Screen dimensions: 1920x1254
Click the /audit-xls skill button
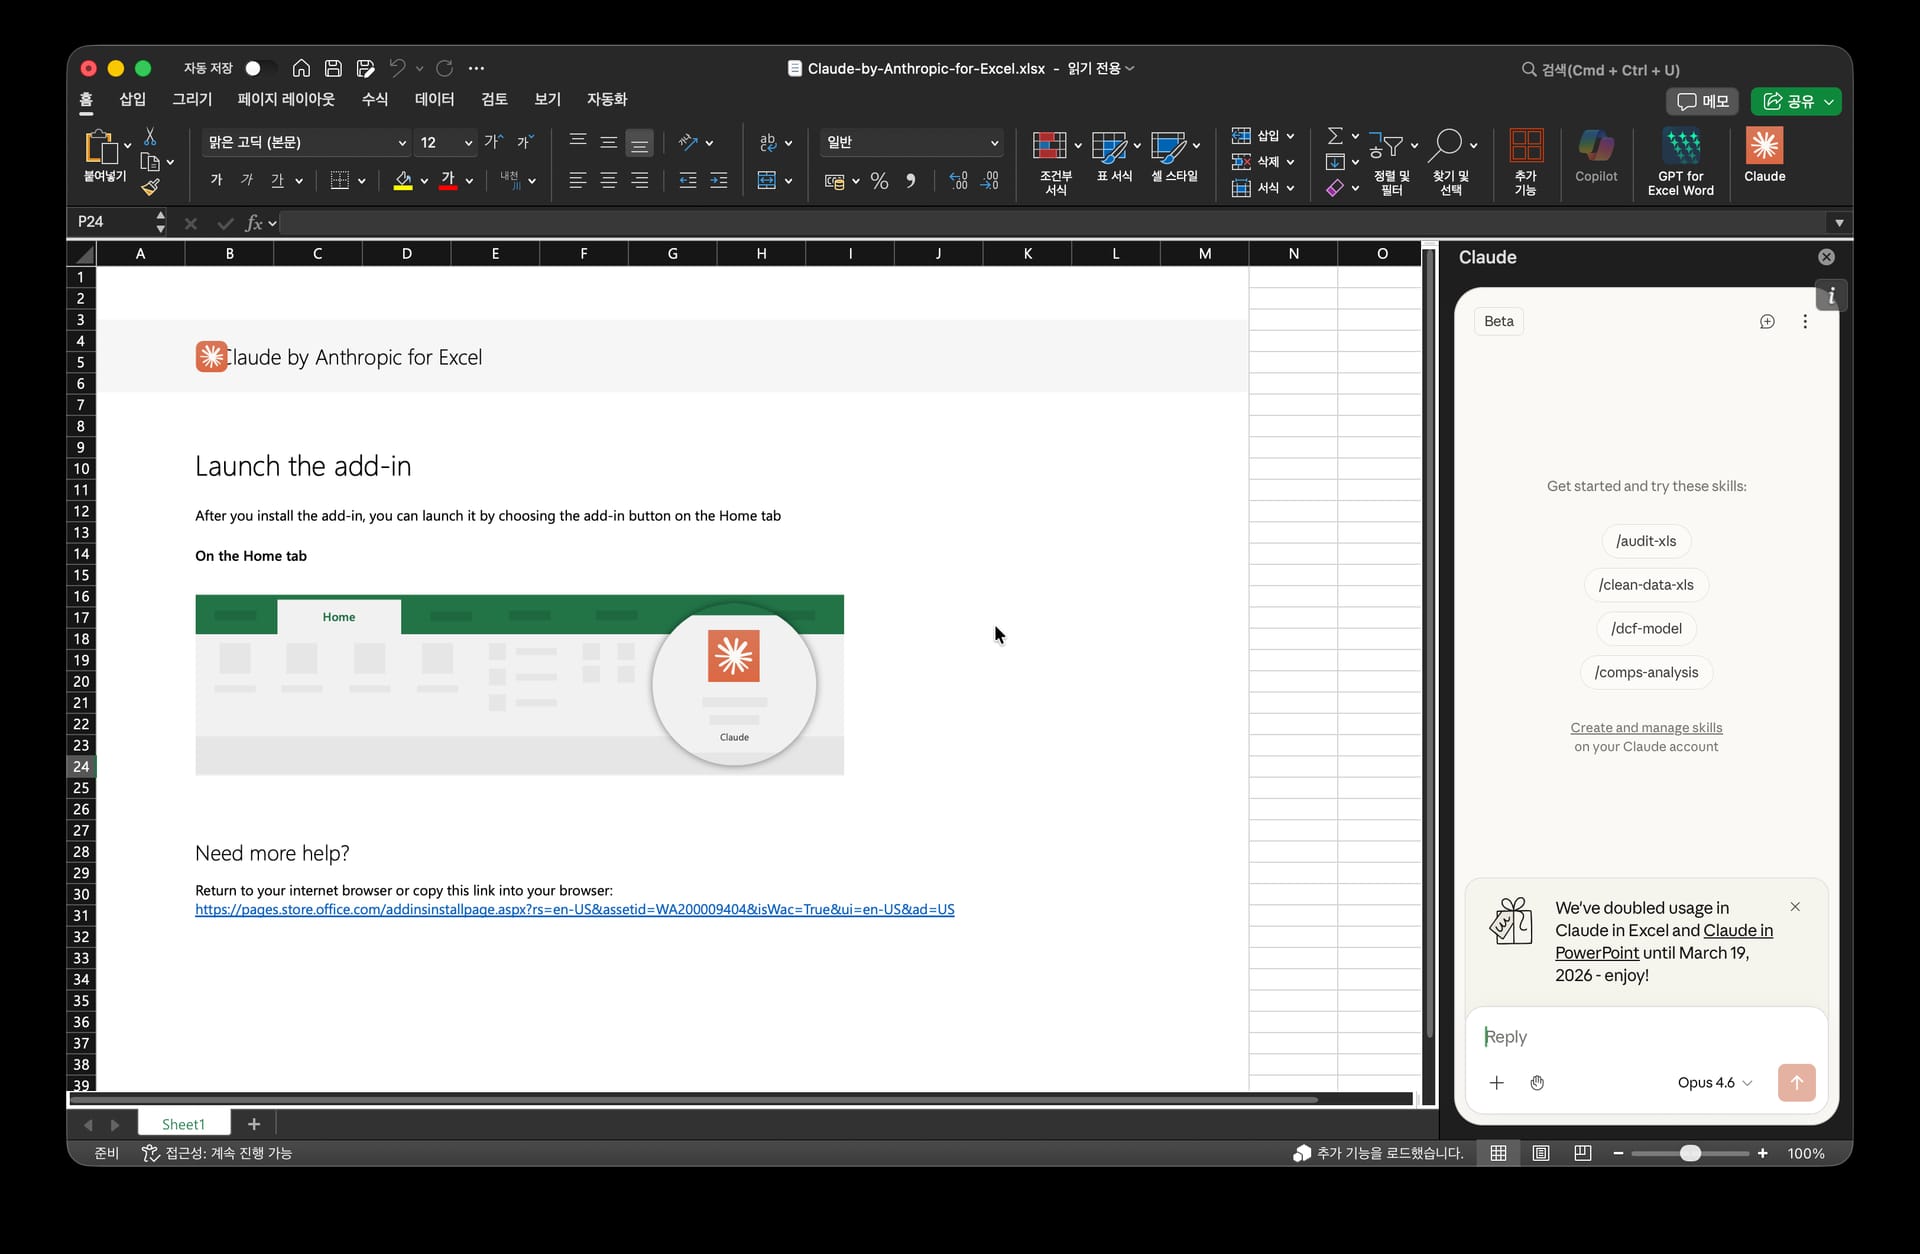point(1645,541)
